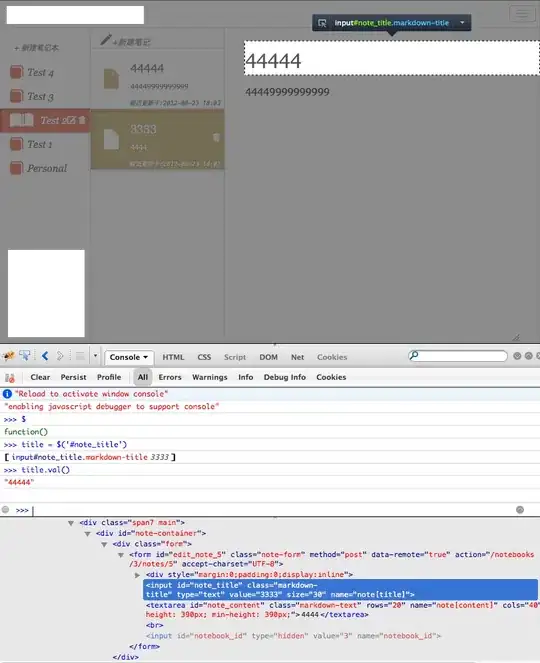Open the small arrow dropdown beside the lines icon
Image resolution: width=540 pixels, height=663 pixels.
click(95, 356)
